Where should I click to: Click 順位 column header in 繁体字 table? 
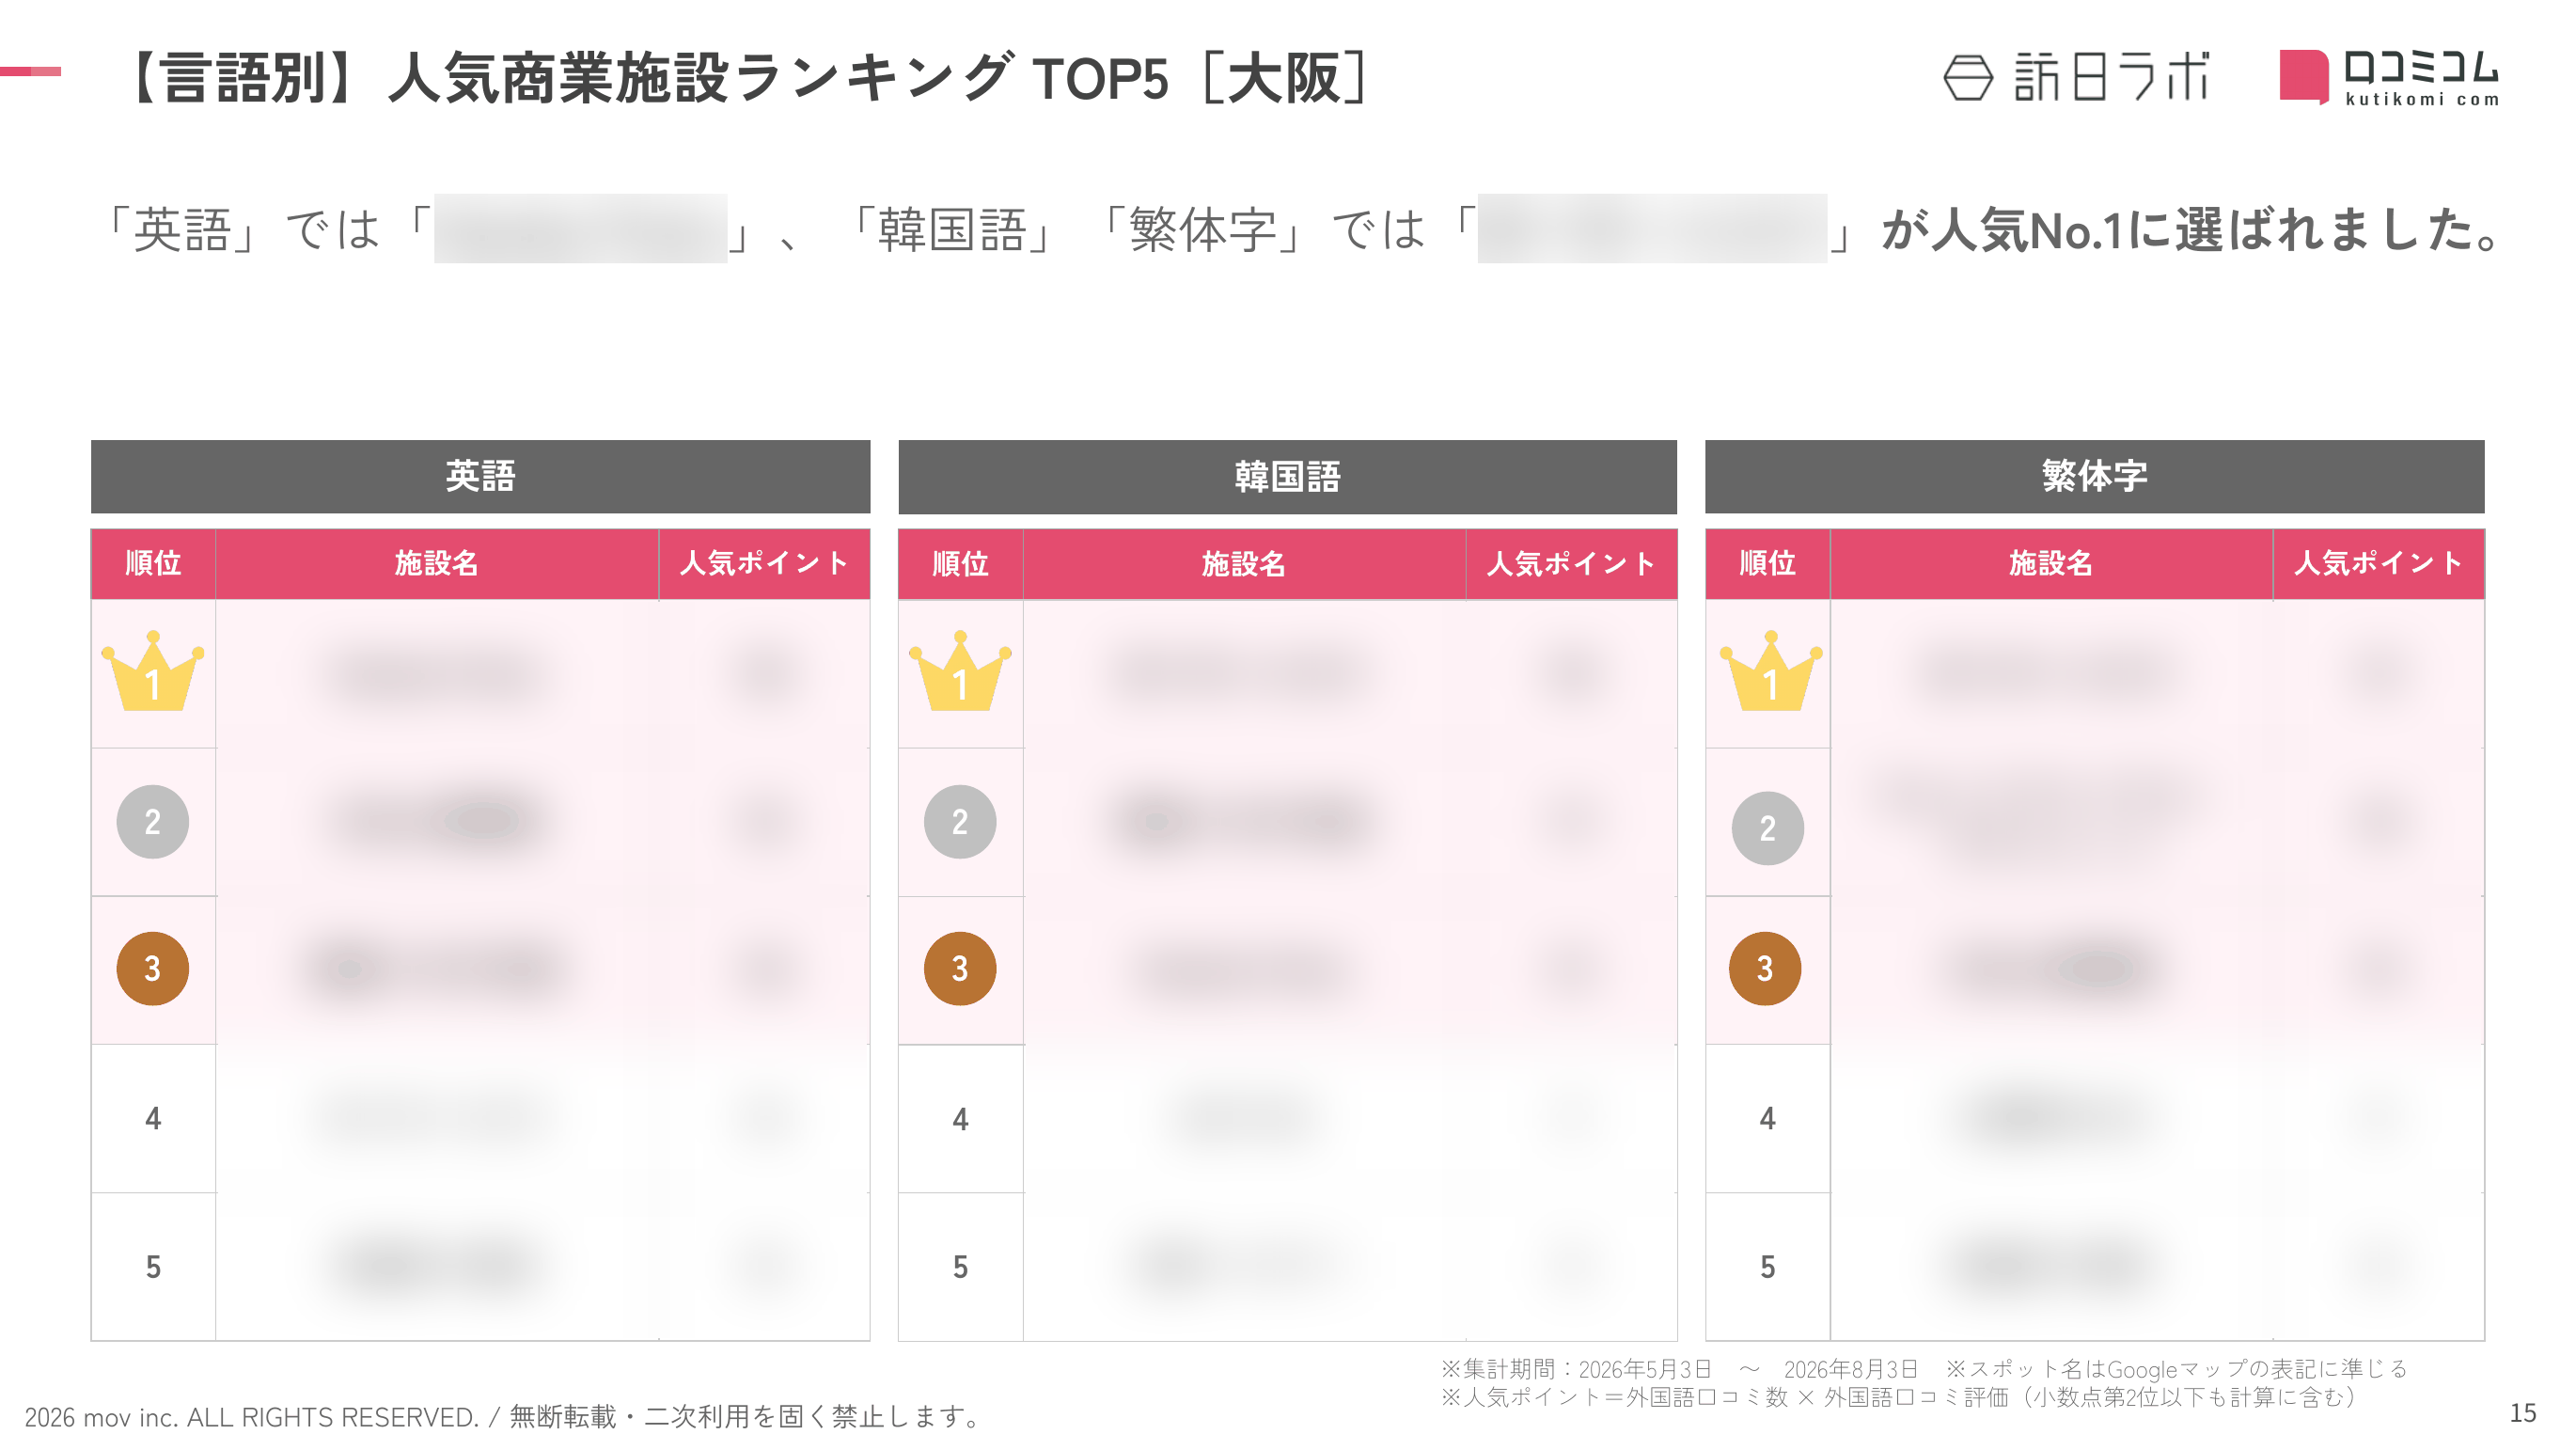[x=1767, y=564]
